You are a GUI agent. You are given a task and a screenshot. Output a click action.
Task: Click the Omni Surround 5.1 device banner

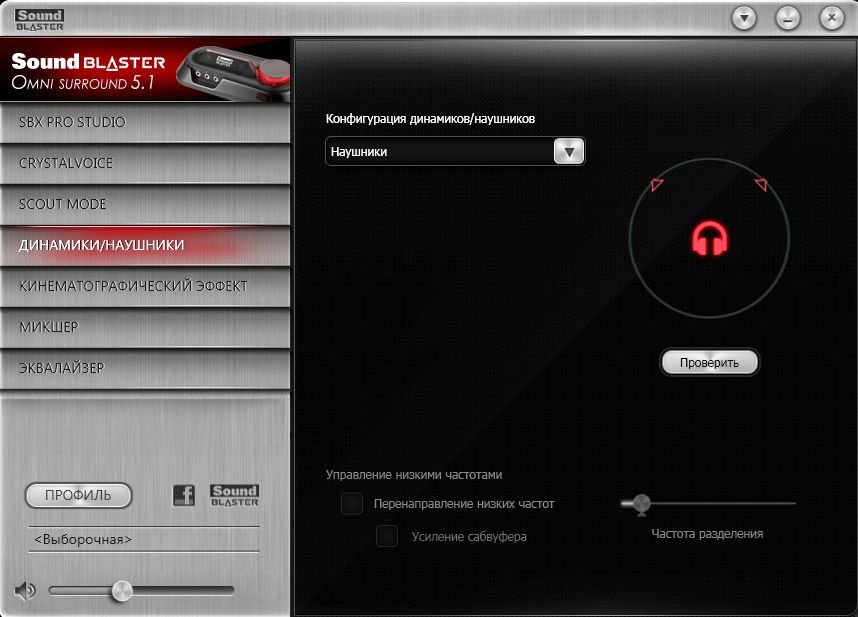(145, 69)
